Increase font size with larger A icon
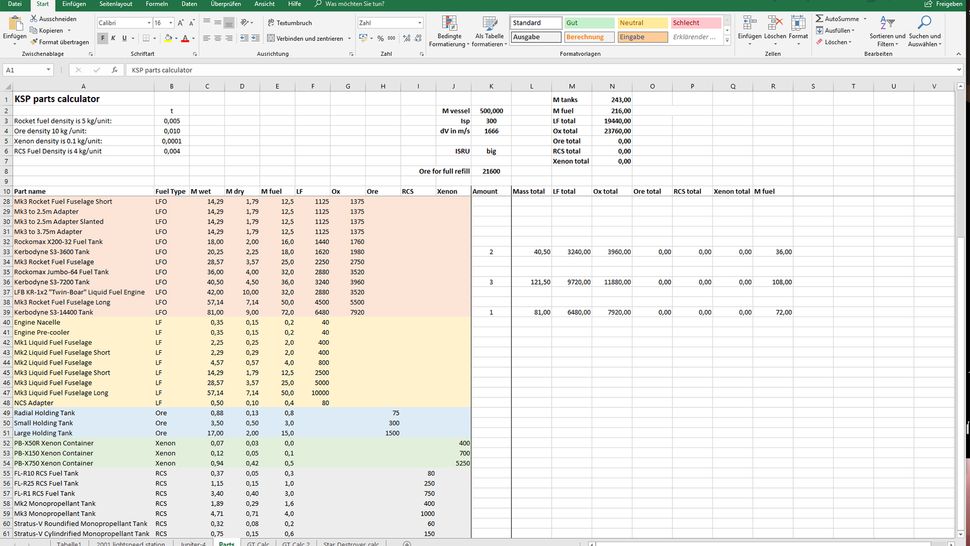The width and height of the screenshot is (970, 546). pyautogui.click(x=181, y=23)
